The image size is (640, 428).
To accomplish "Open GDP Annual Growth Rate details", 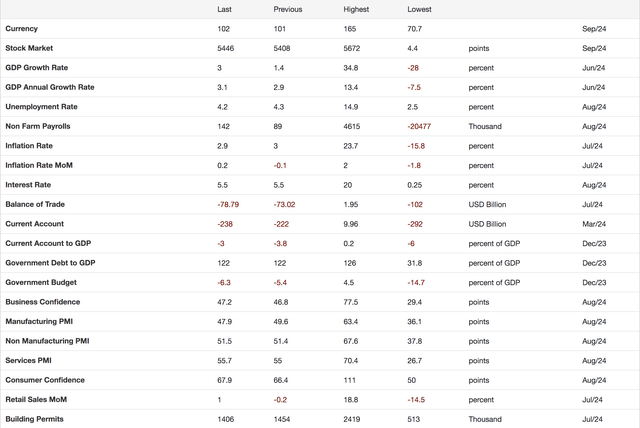I will click(x=50, y=87).
